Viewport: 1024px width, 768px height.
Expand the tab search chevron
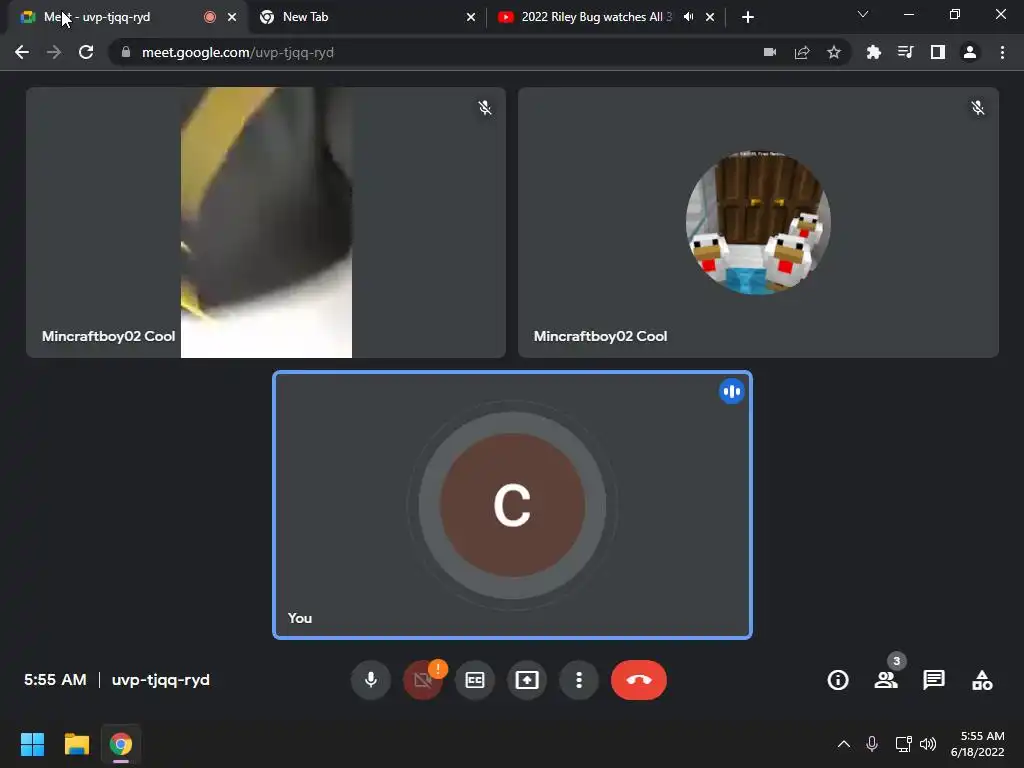[x=863, y=14]
